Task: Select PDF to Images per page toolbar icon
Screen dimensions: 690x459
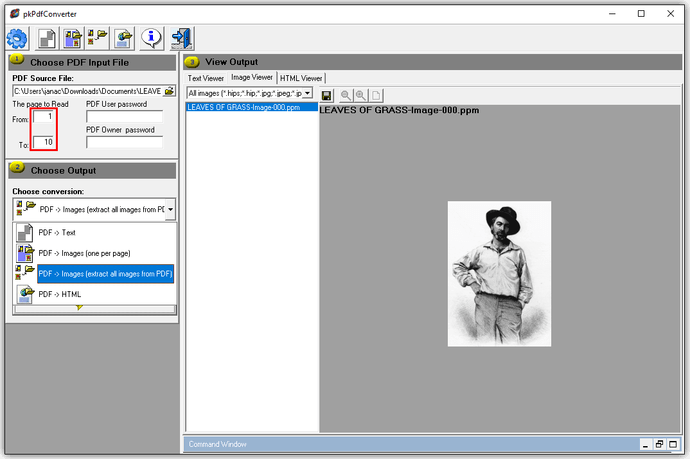Action: point(72,39)
